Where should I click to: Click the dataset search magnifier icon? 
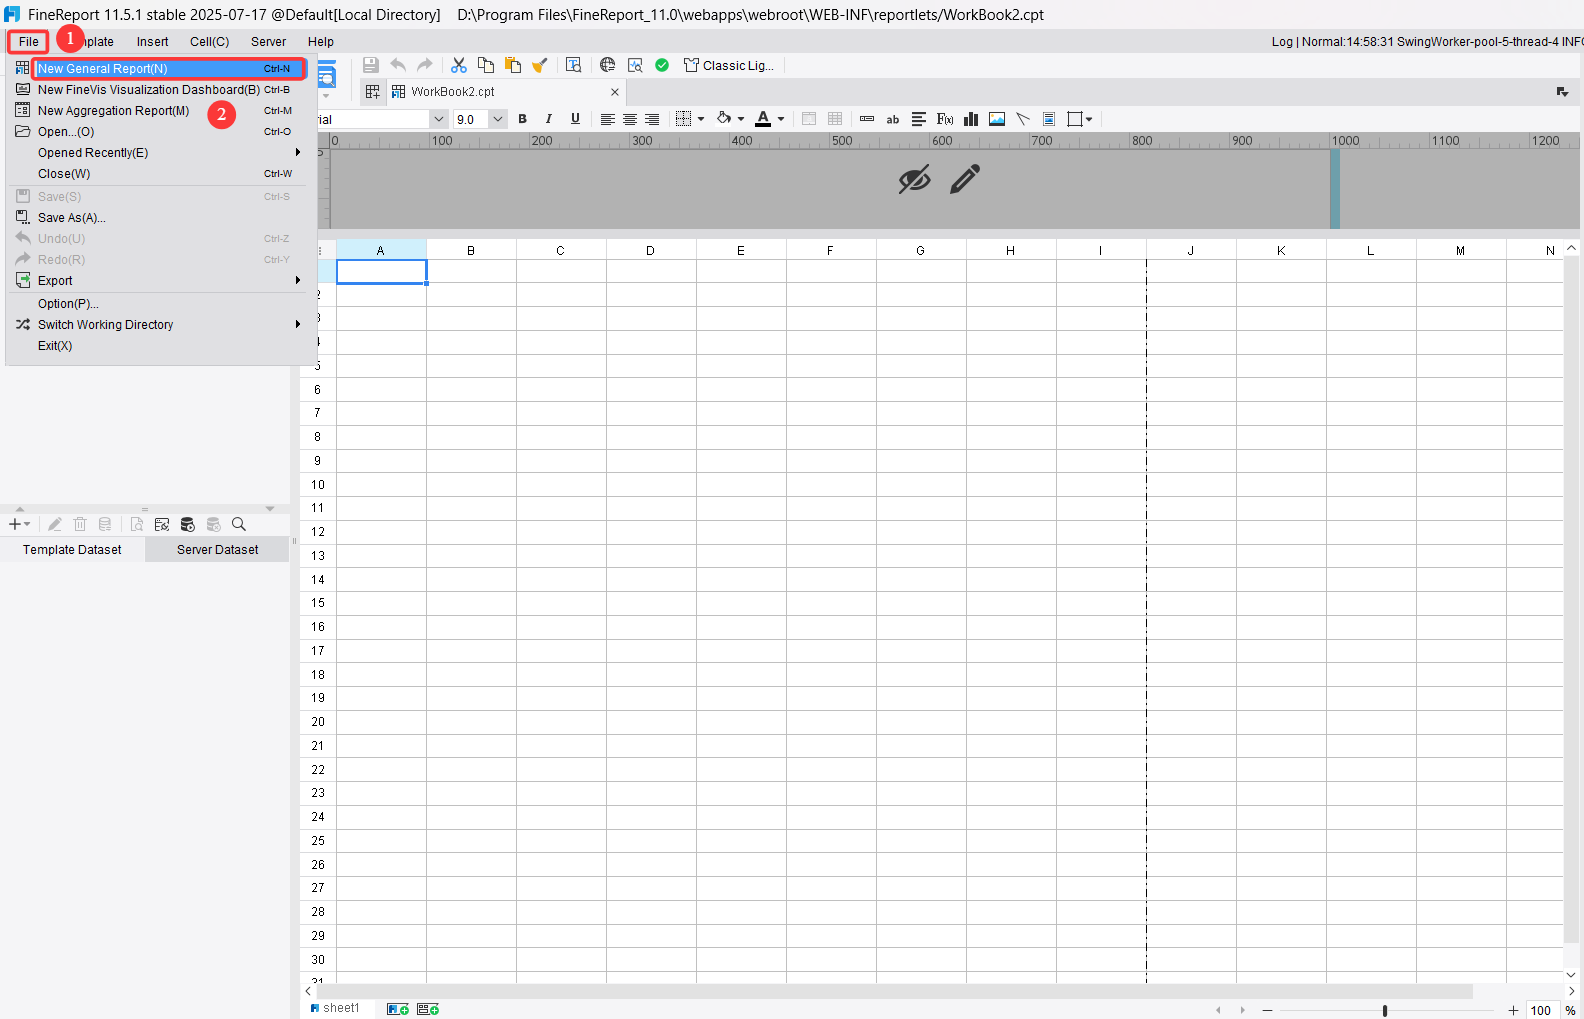click(x=239, y=524)
